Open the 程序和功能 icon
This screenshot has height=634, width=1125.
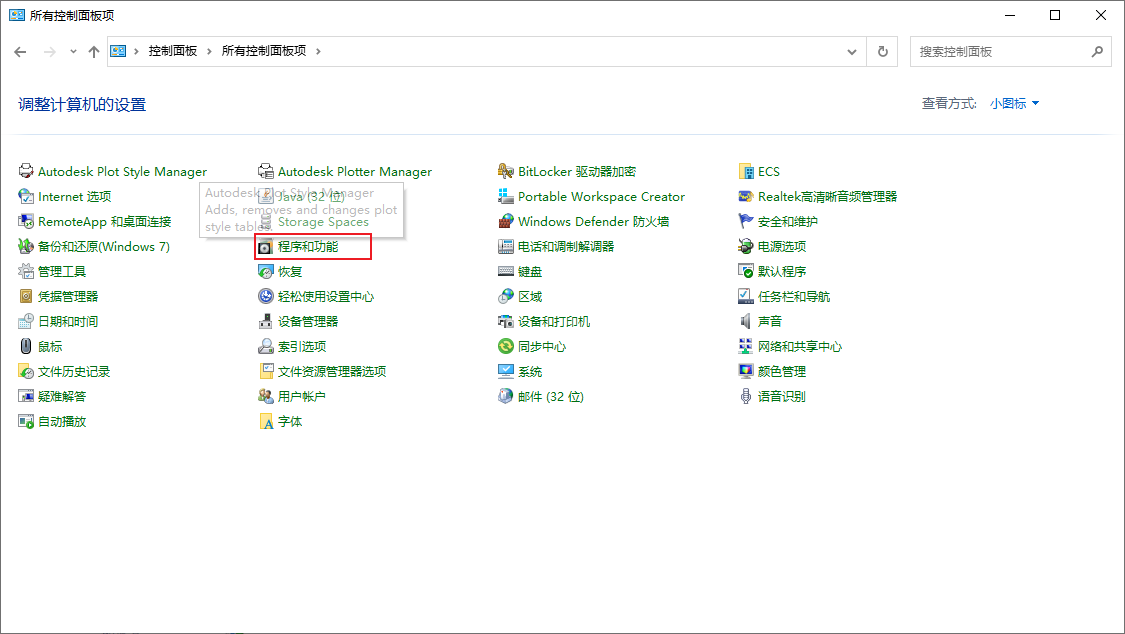[266, 247]
